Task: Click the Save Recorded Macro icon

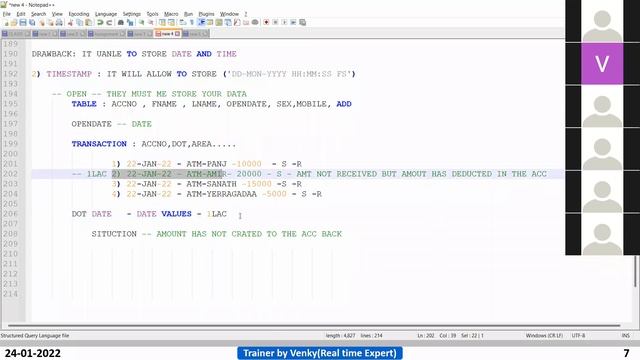Action: pos(302,22)
